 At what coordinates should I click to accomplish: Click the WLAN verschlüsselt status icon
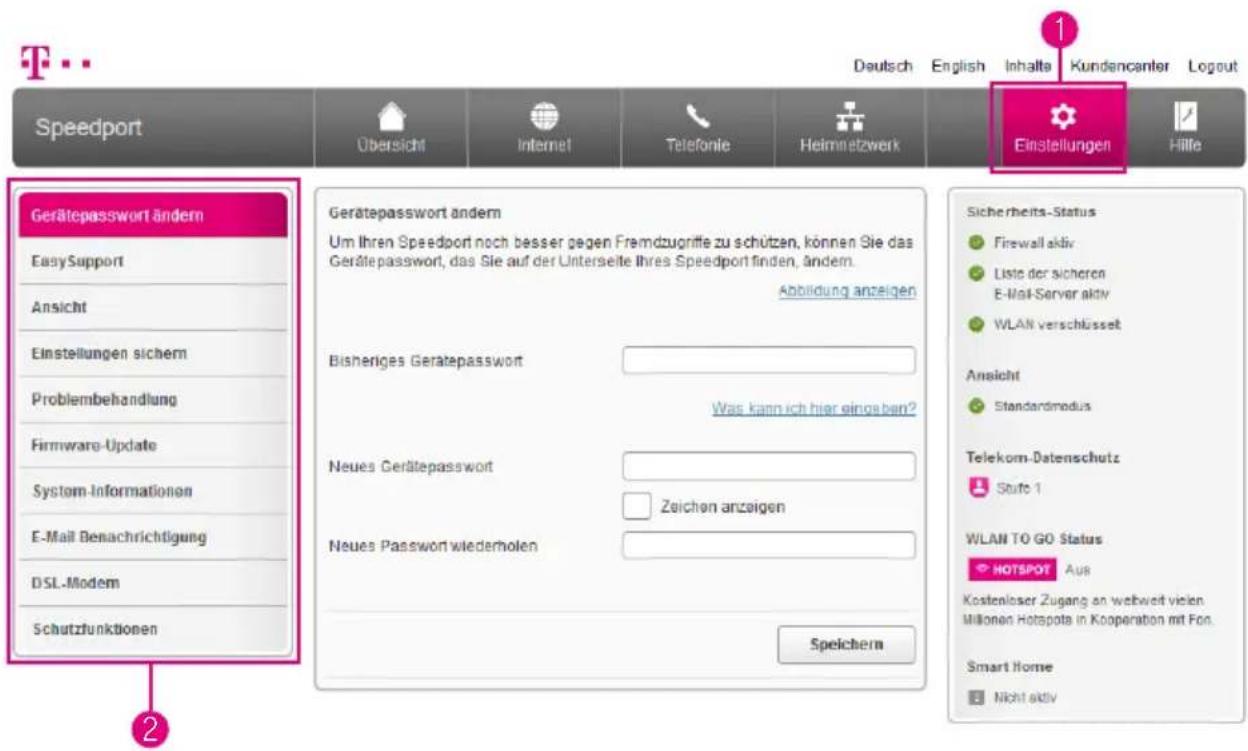975,324
